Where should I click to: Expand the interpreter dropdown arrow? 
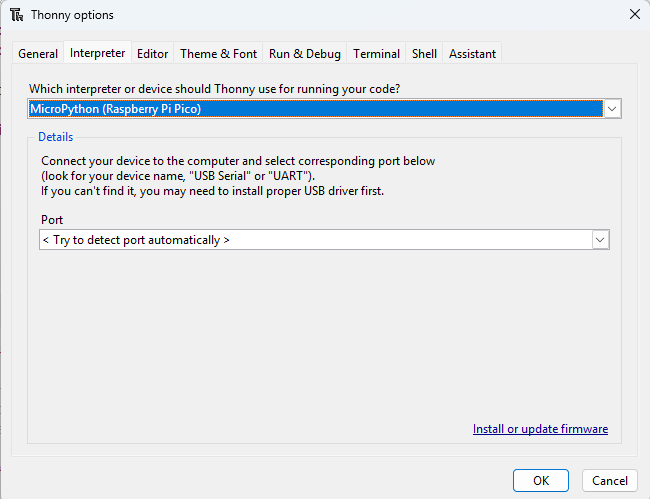pos(613,108)
